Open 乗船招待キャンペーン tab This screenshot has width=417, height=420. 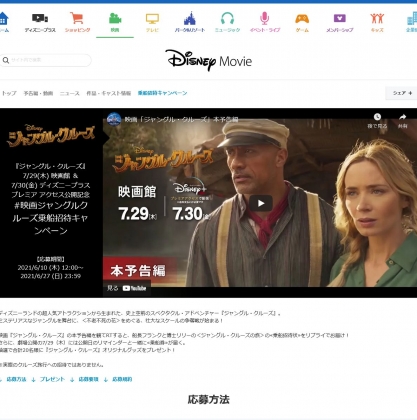(162, 93)
